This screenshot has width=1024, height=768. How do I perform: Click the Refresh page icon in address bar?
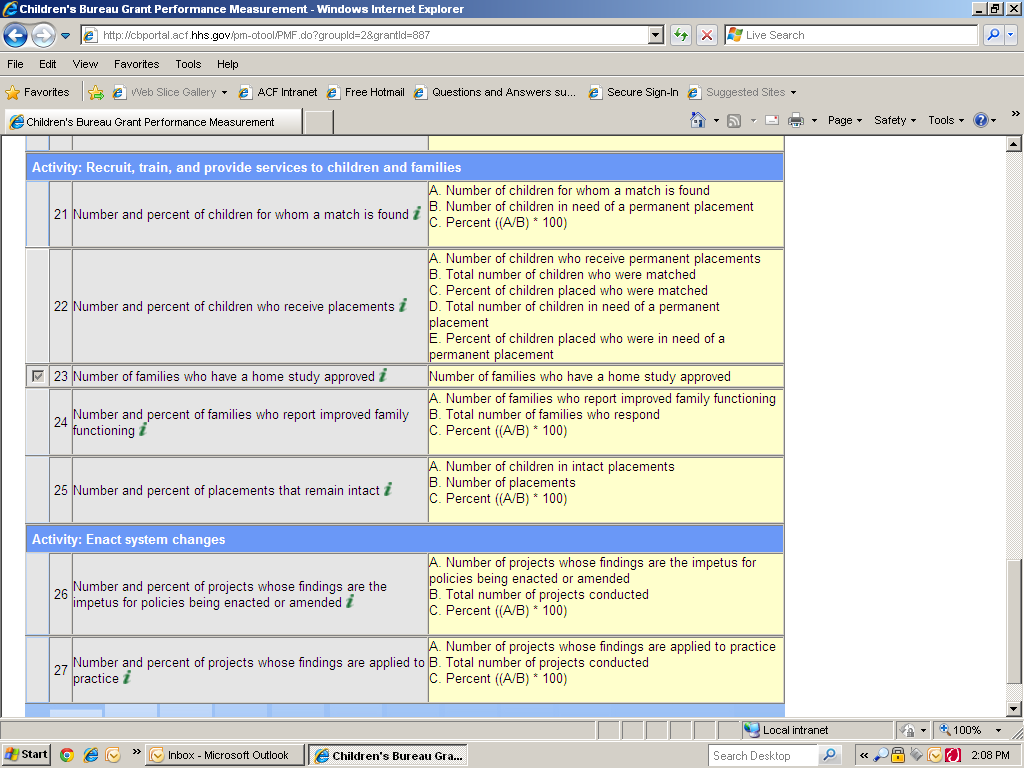pos(681,35)
